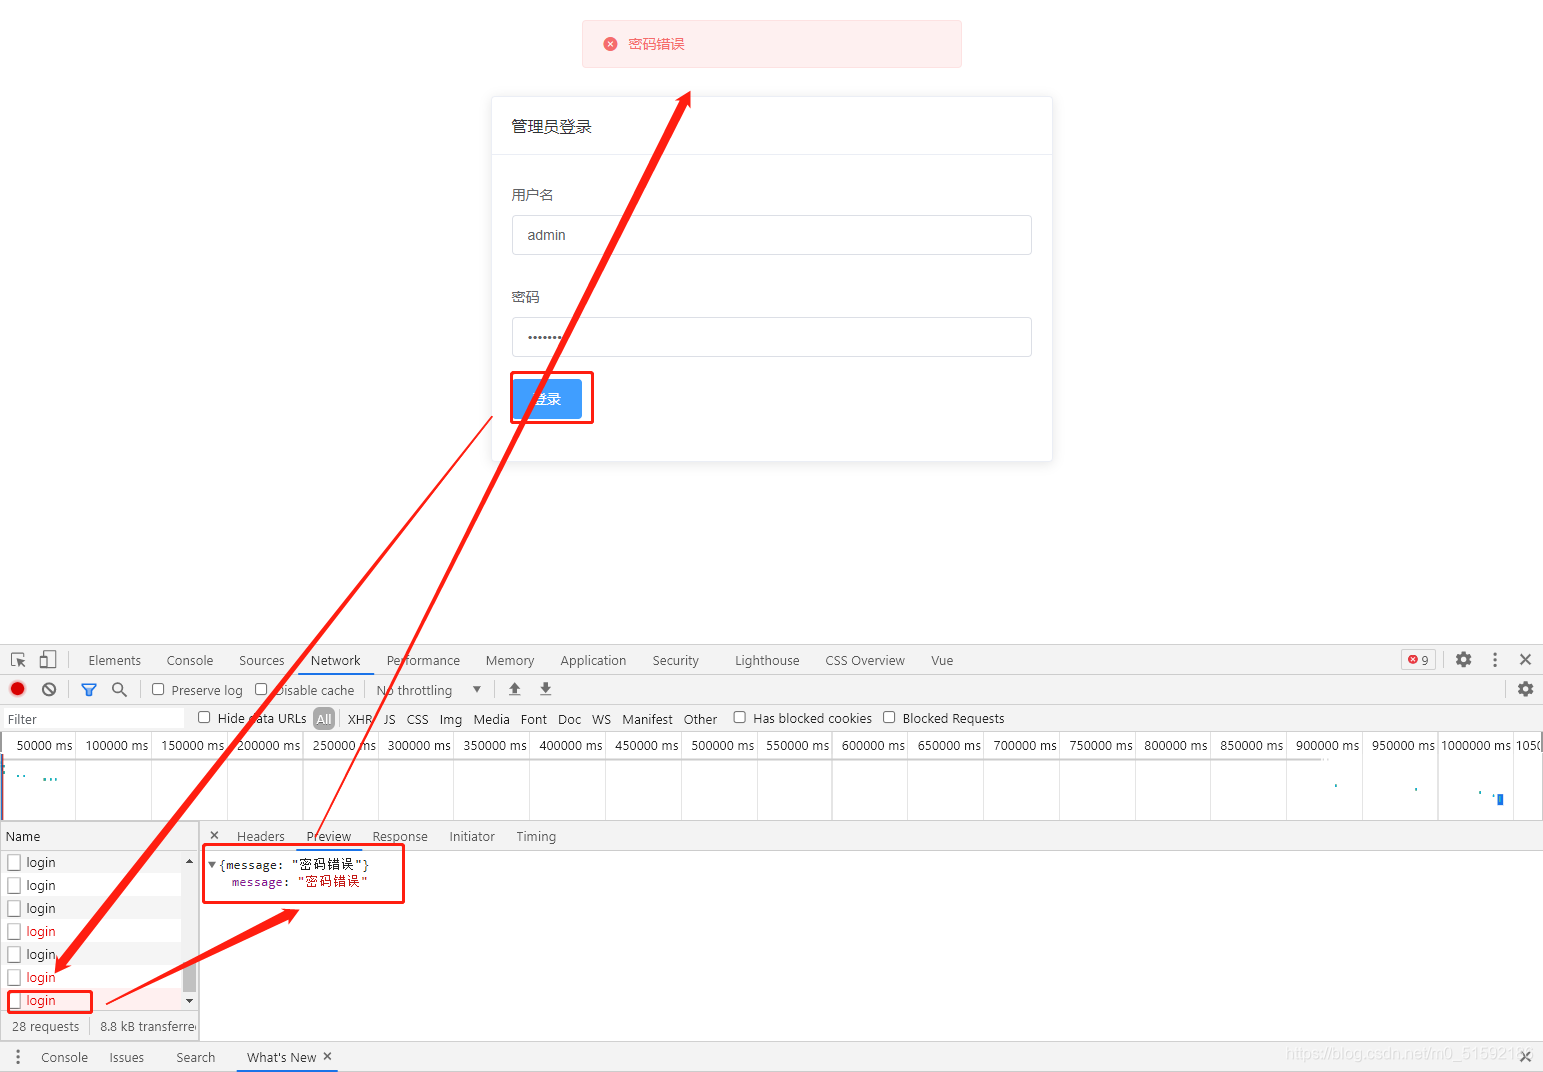Open the Search drawer tab
Image resolution: width=1543 pixels, height=1072 pixels.
[196, 1057]
